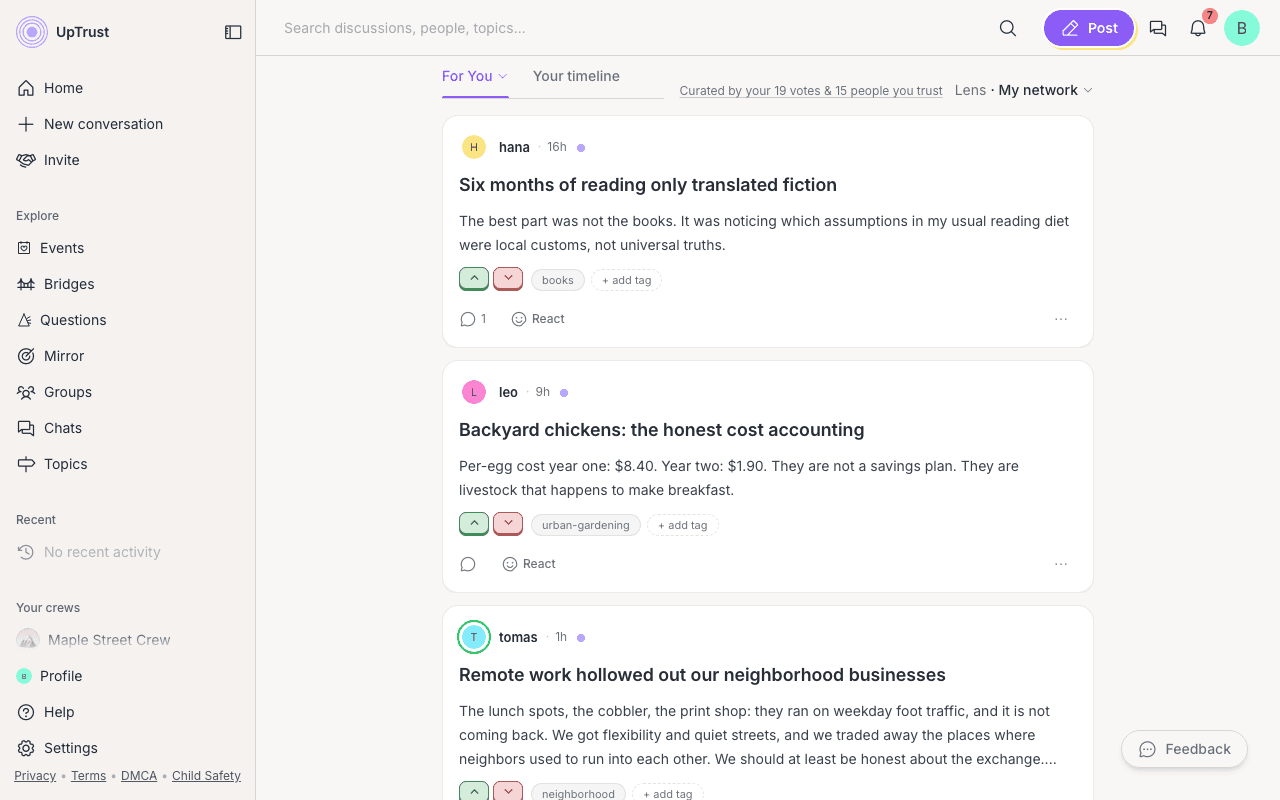Upvote hana's translated fiction post
Viewport: 1280px width, 800px height.
pos(474,279)
